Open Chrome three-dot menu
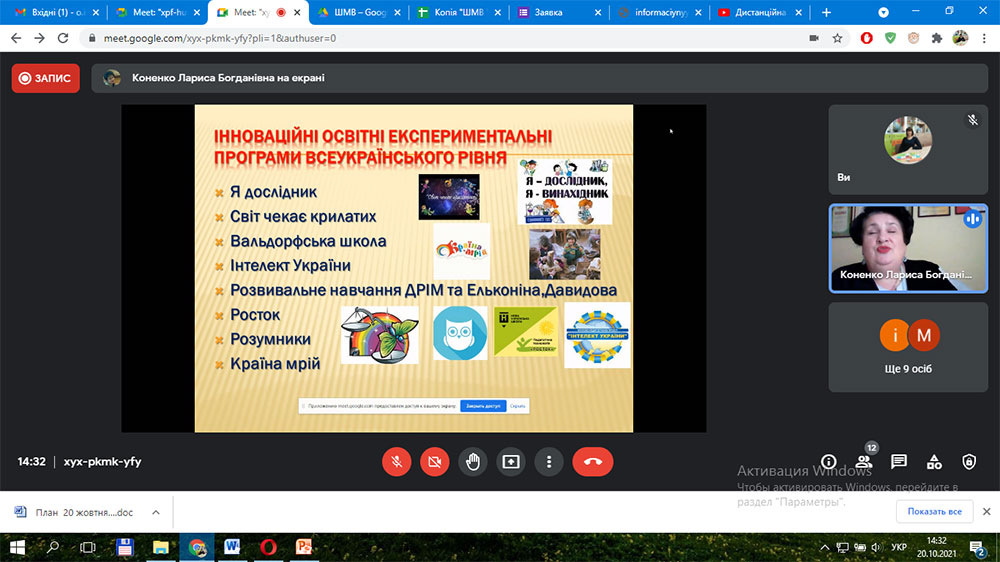1000x562 pixels. (x=984, y=38)
